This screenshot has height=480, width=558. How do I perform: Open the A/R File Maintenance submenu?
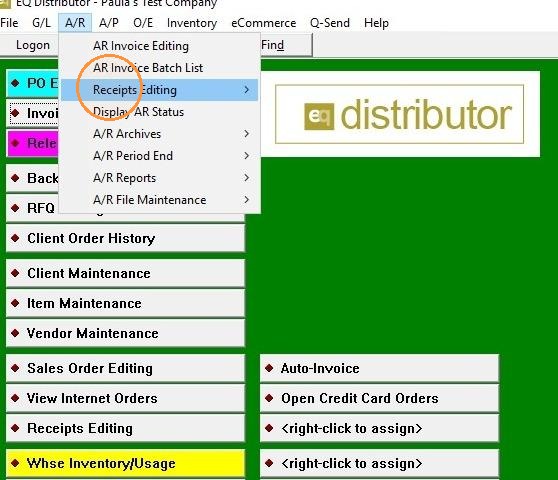159,200
